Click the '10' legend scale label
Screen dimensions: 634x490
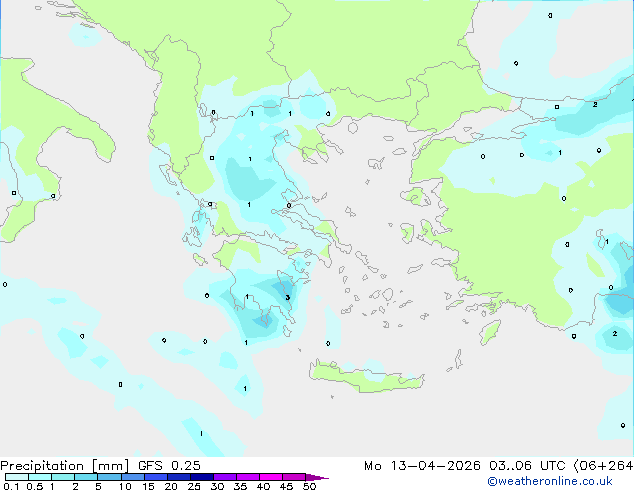pos(125,486)
